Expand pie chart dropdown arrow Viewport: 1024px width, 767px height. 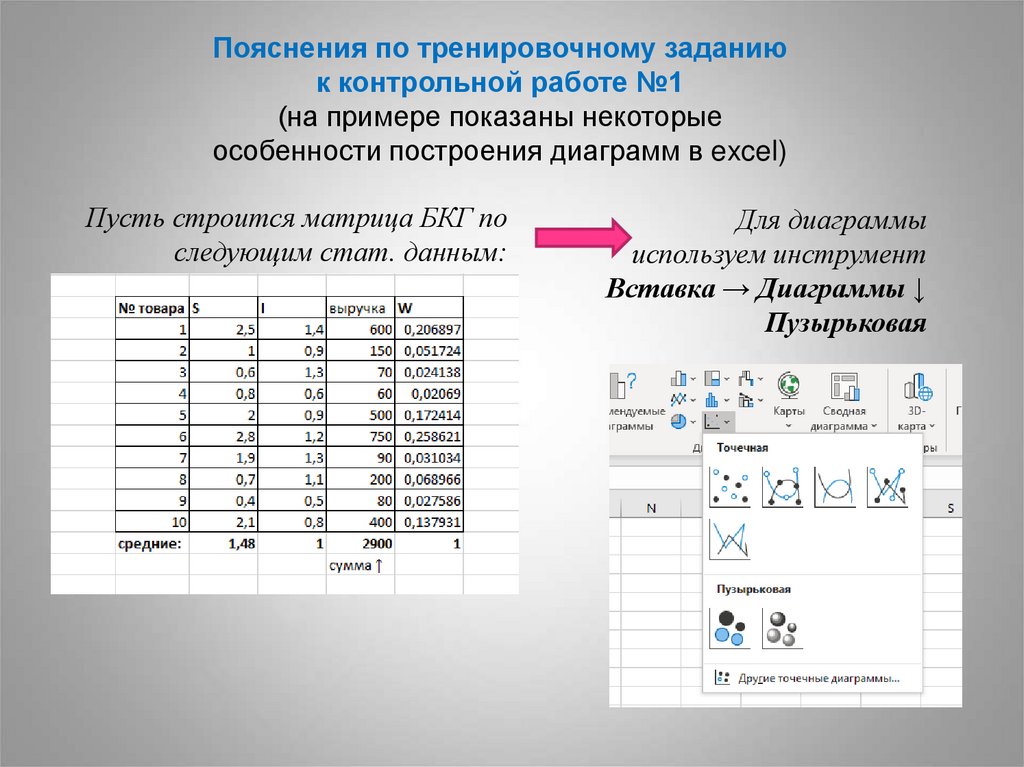(x=692, y=422)
